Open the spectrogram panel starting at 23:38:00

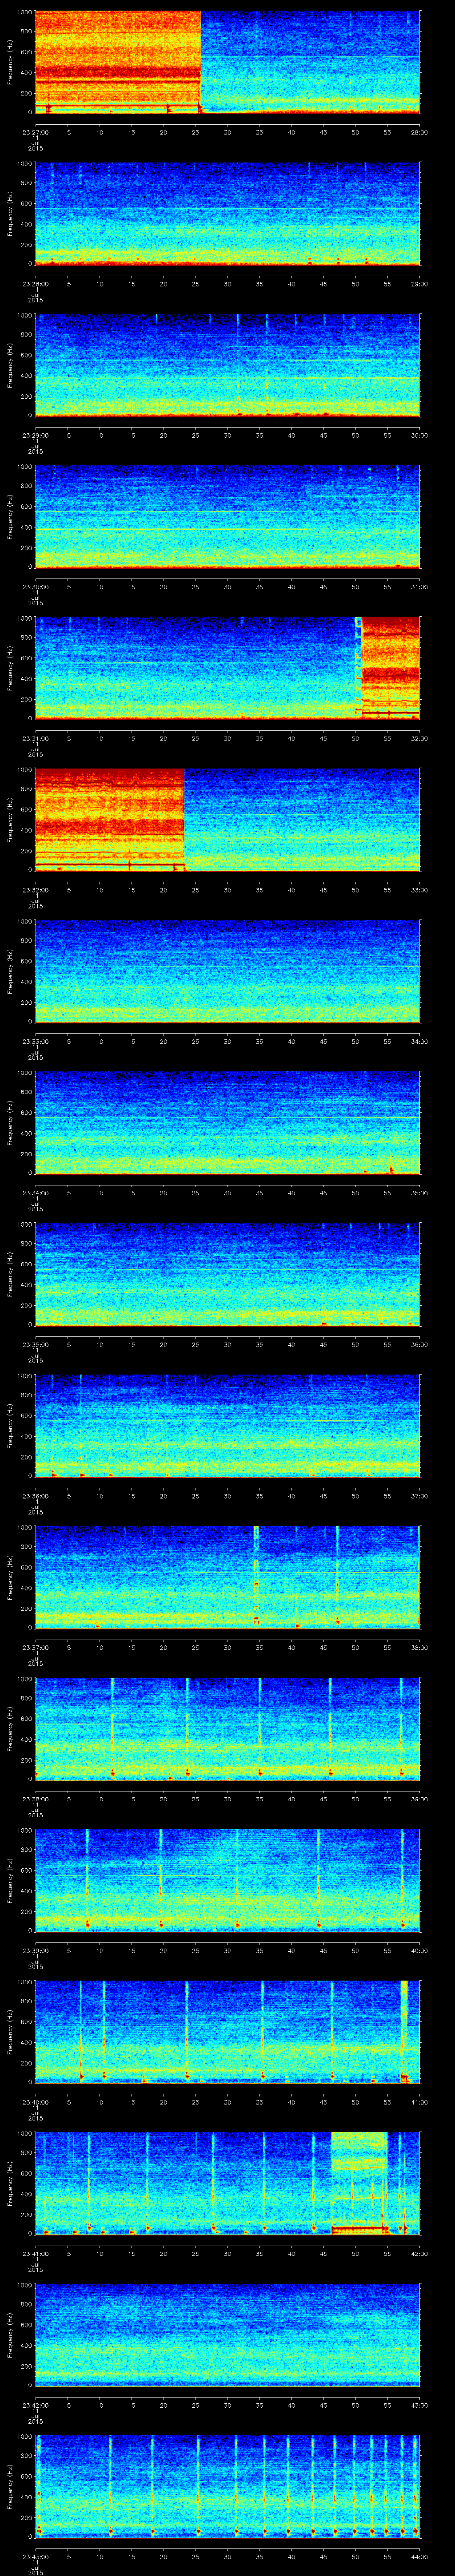pyautogui.click(x=227, y=1729)
